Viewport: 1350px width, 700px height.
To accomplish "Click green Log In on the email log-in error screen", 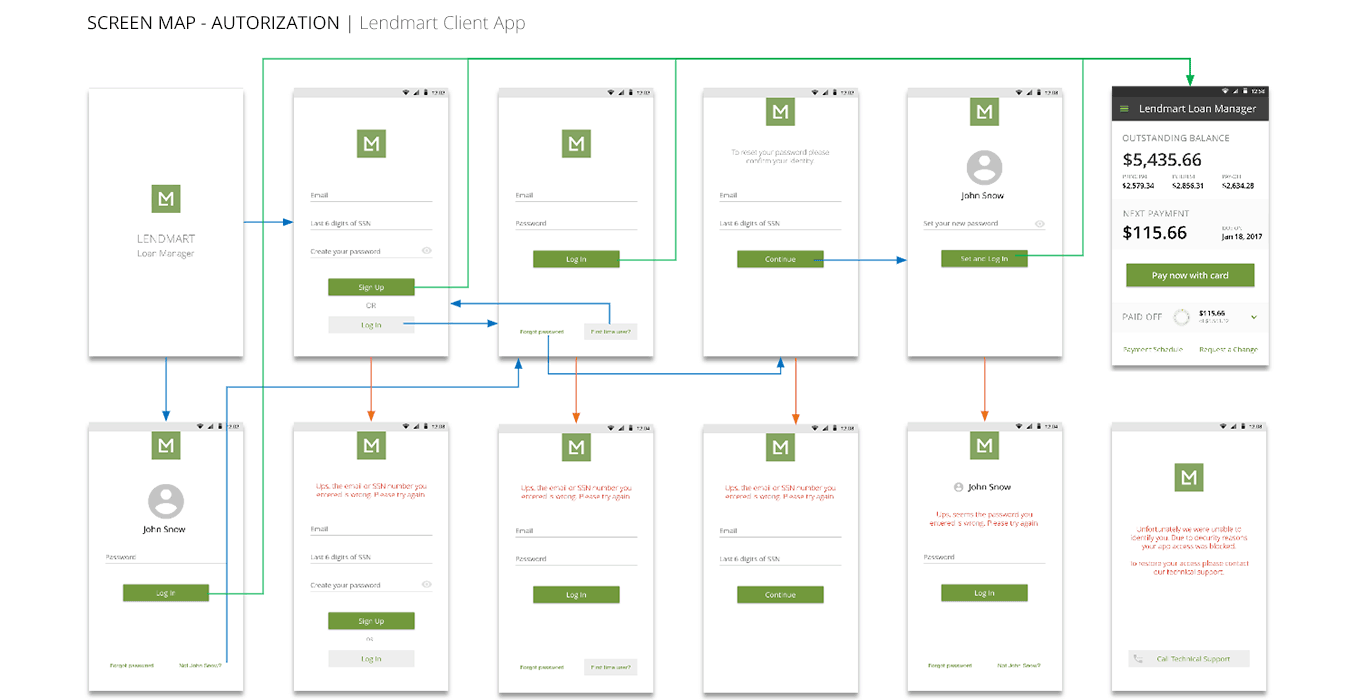I will click(576, 595).
